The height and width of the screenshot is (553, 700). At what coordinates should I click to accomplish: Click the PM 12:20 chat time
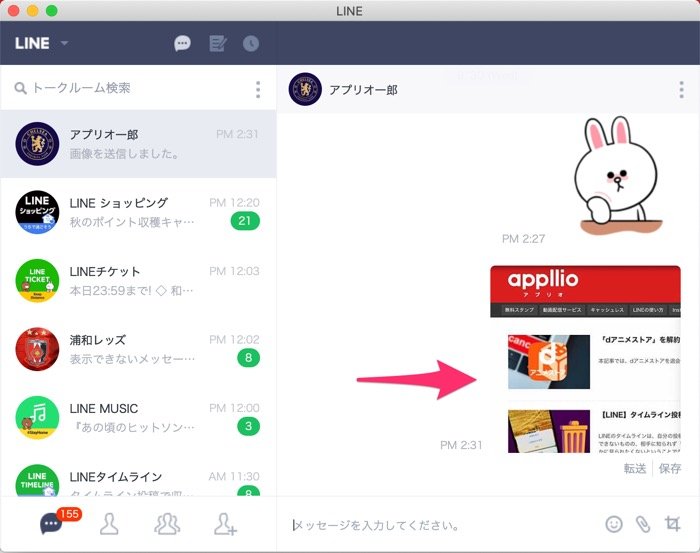click(x=234, y=203)
